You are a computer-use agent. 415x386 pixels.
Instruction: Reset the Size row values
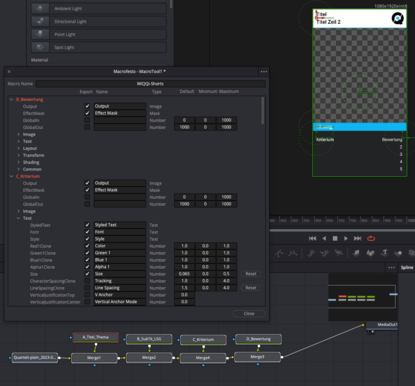pyautogui.click(x=251, y=274)
